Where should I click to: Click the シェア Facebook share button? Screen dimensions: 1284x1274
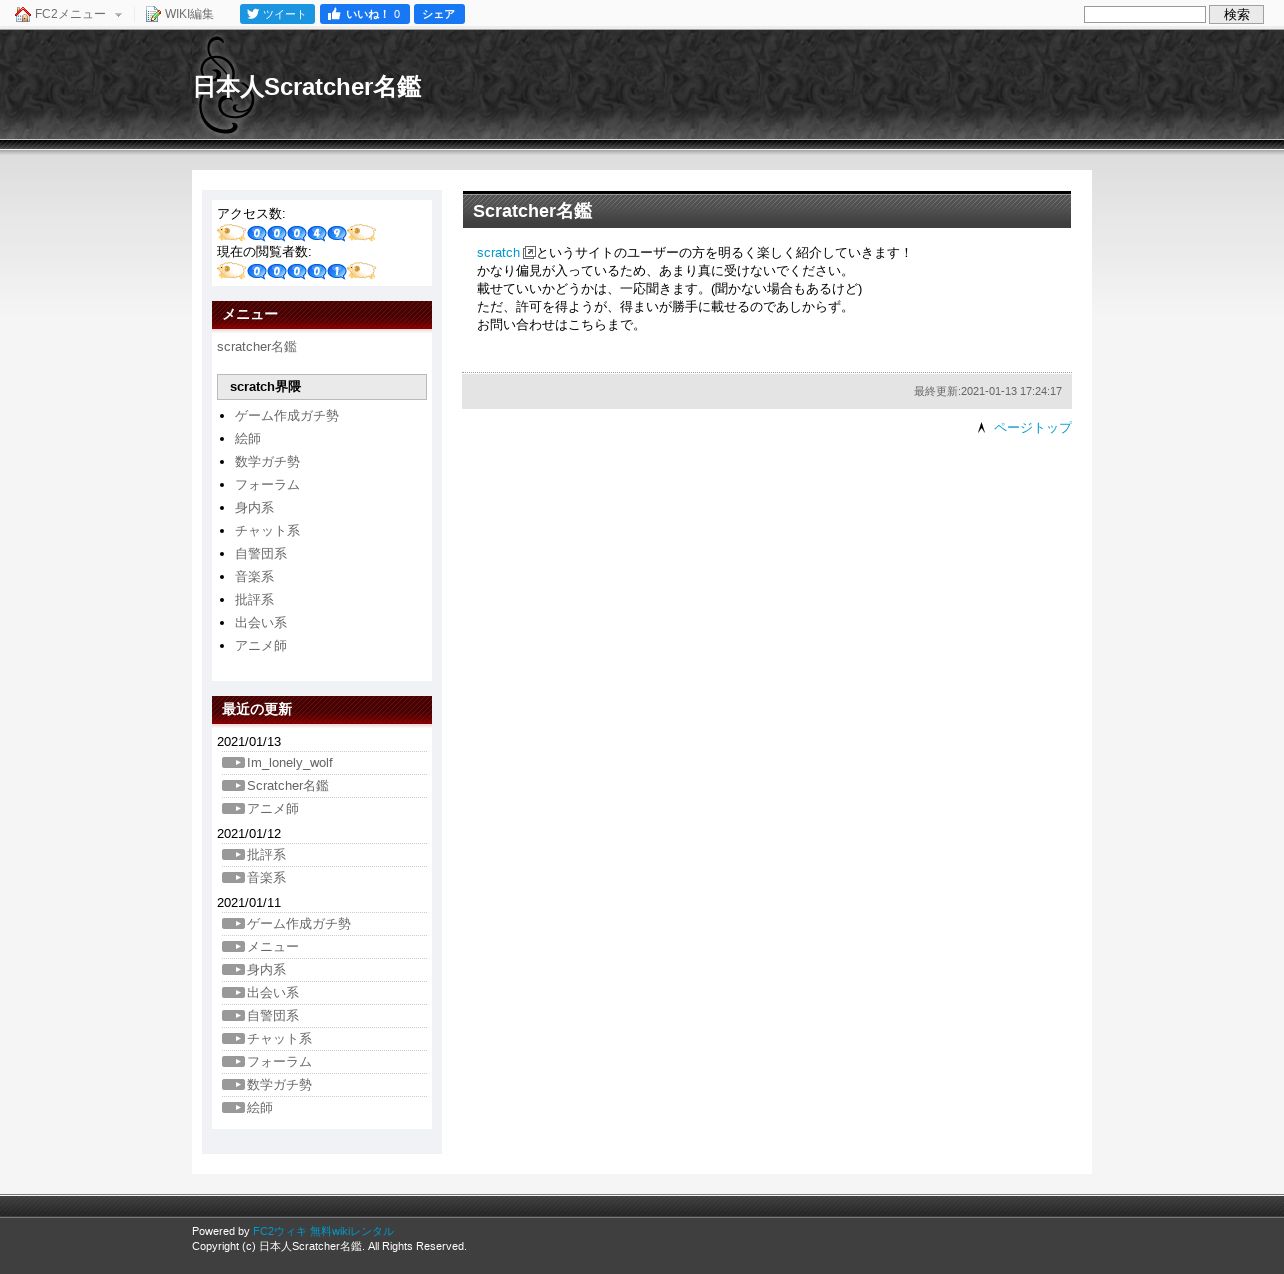click(x=439, y=14)
